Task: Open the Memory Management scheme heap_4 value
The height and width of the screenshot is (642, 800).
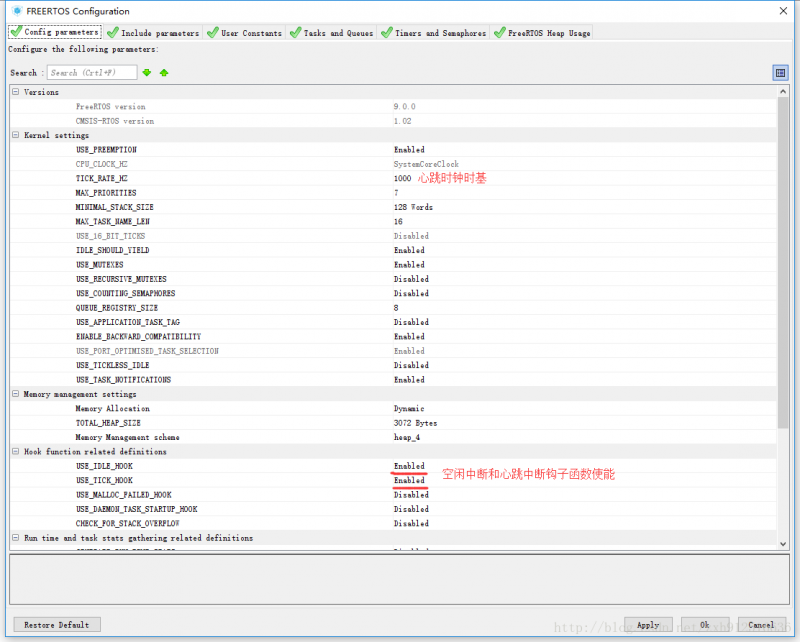Action: (407, 437)
